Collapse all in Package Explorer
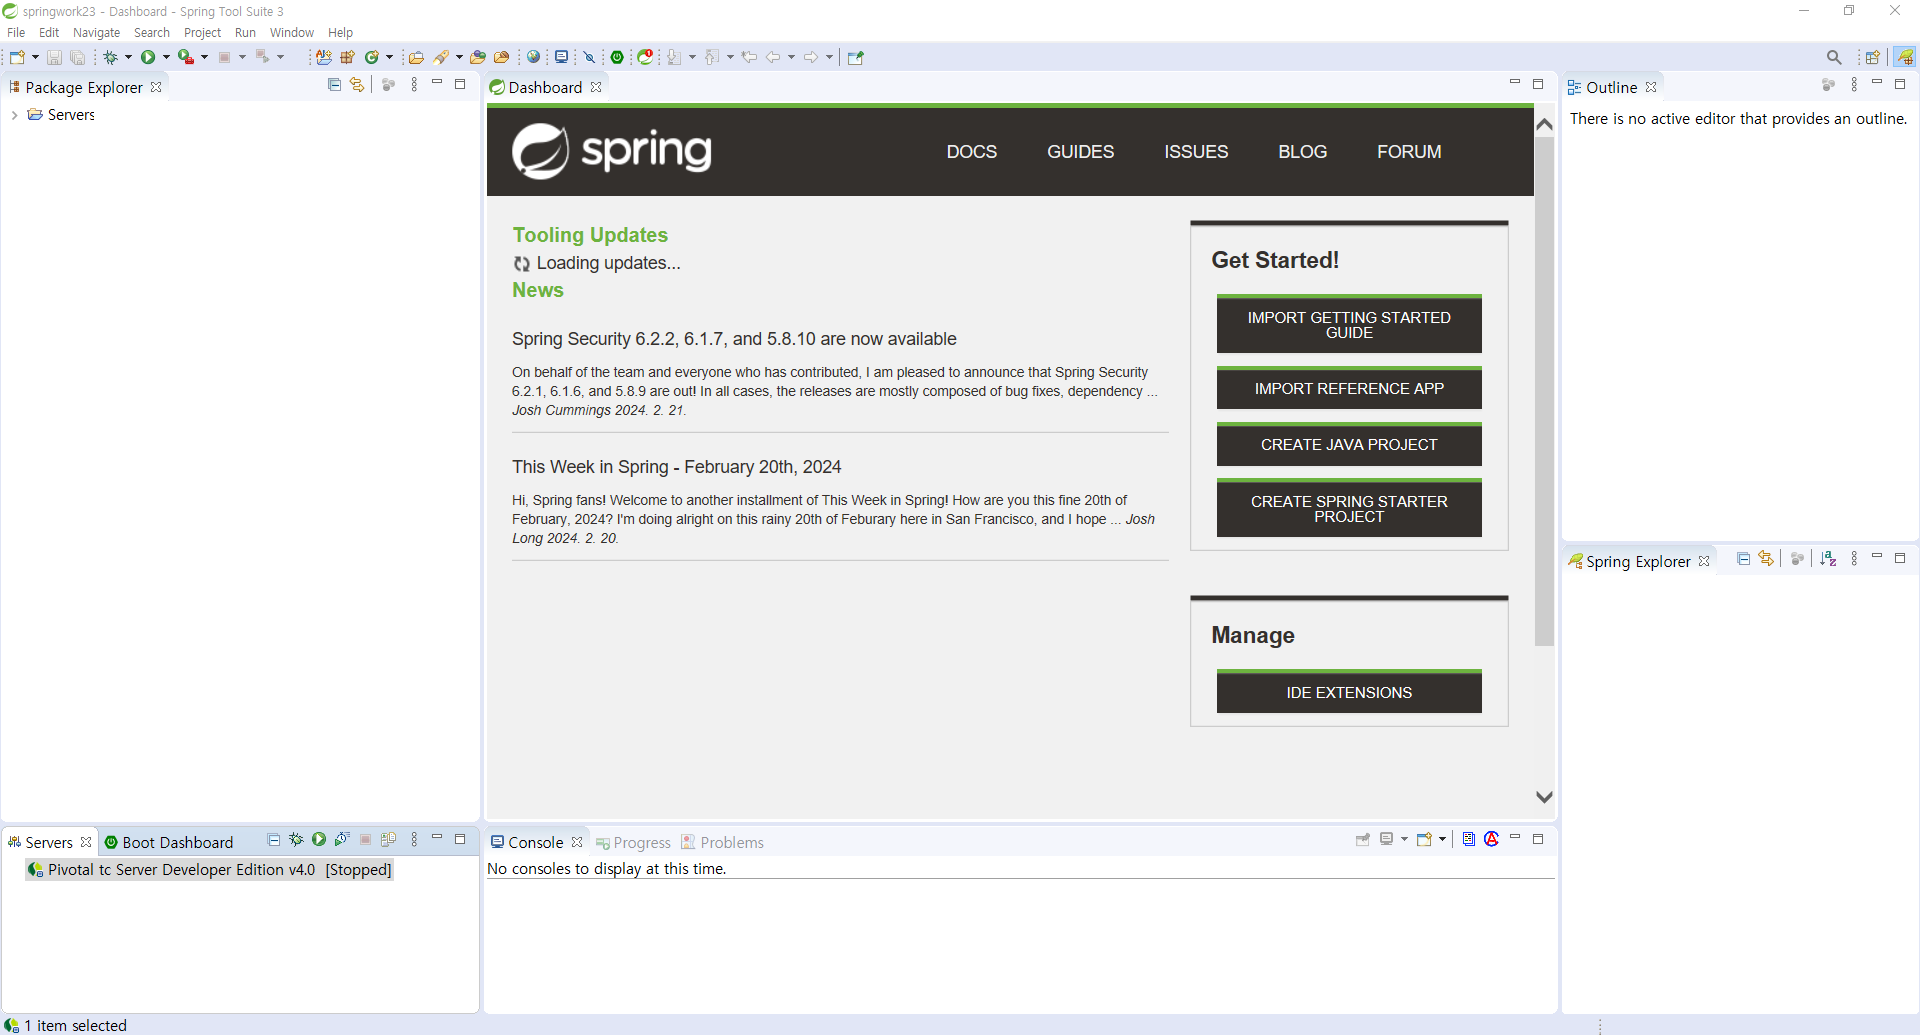Viewport: 1920px width, 1035px height. tap(334, 85)
